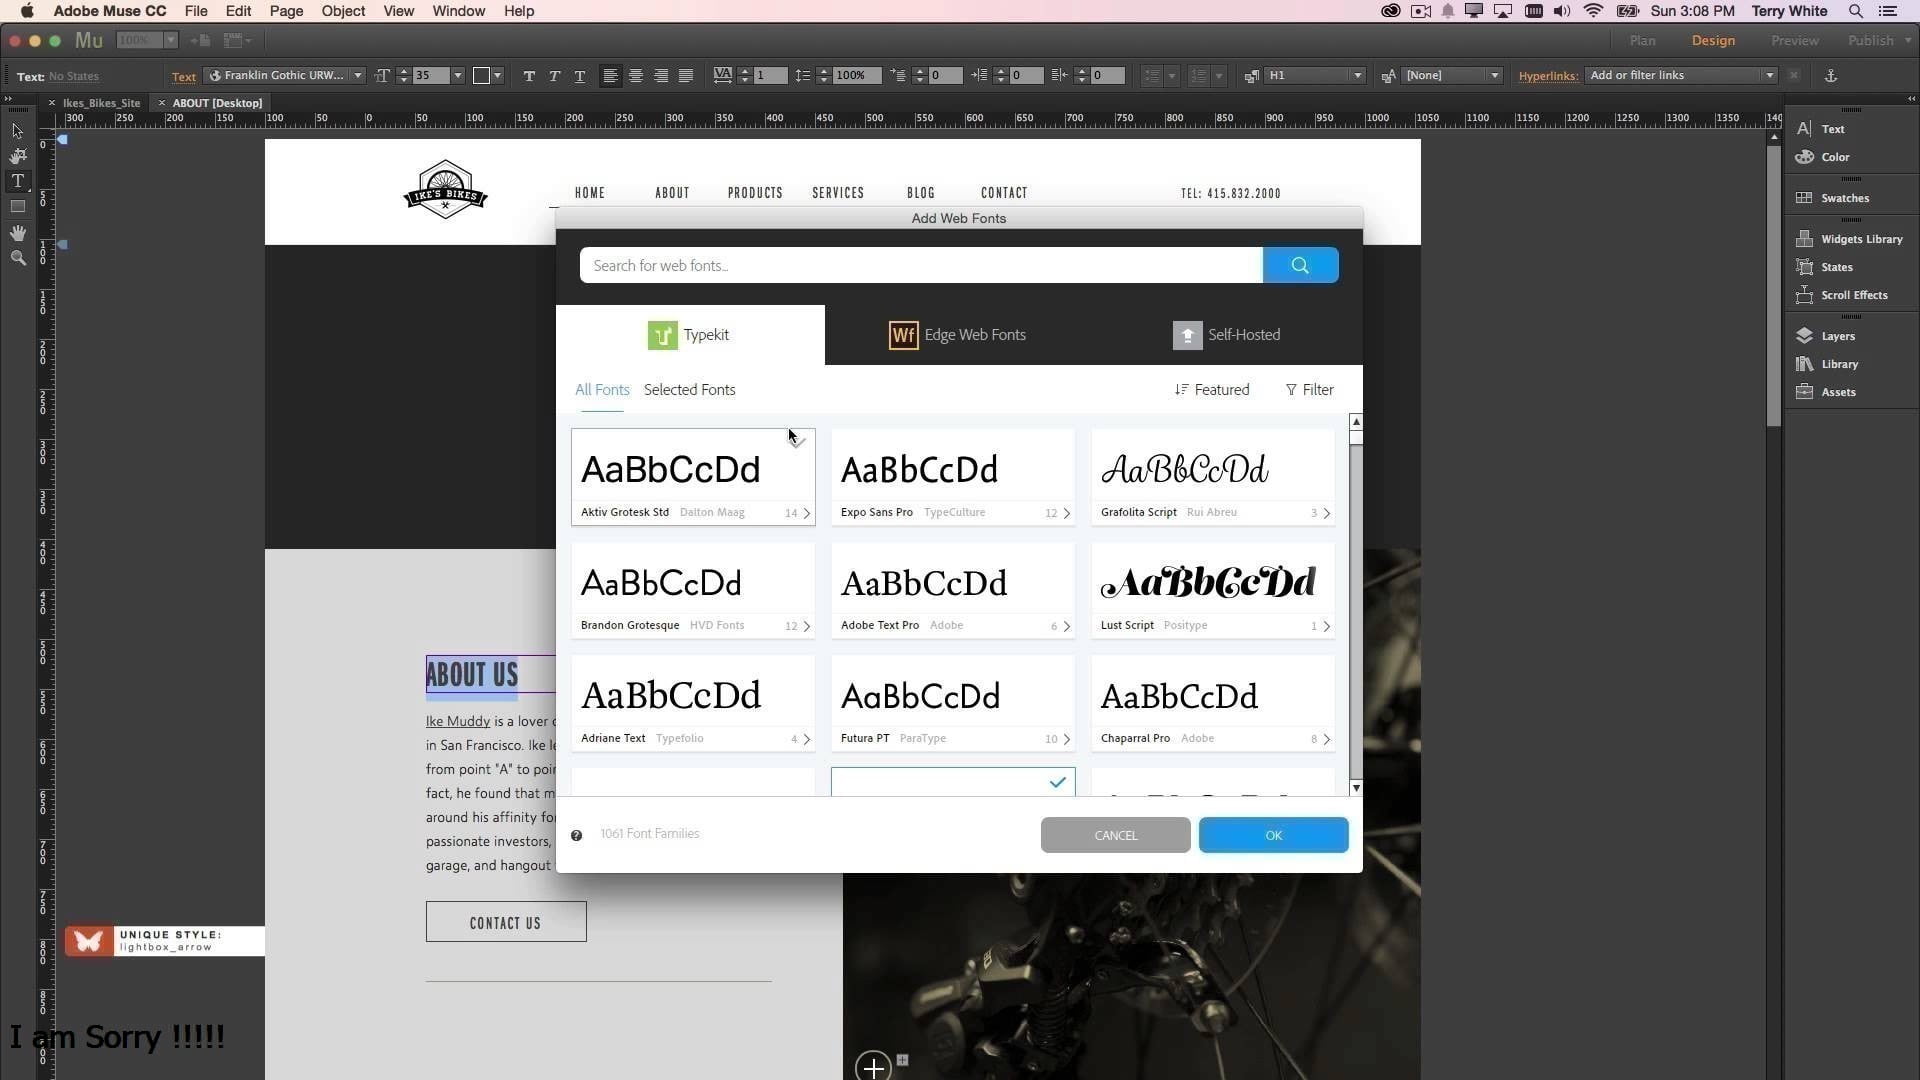This screenshot has width=1920, height=1080.
Task: Click the font list scrollbar down arrow
Action: (1356, 788)
